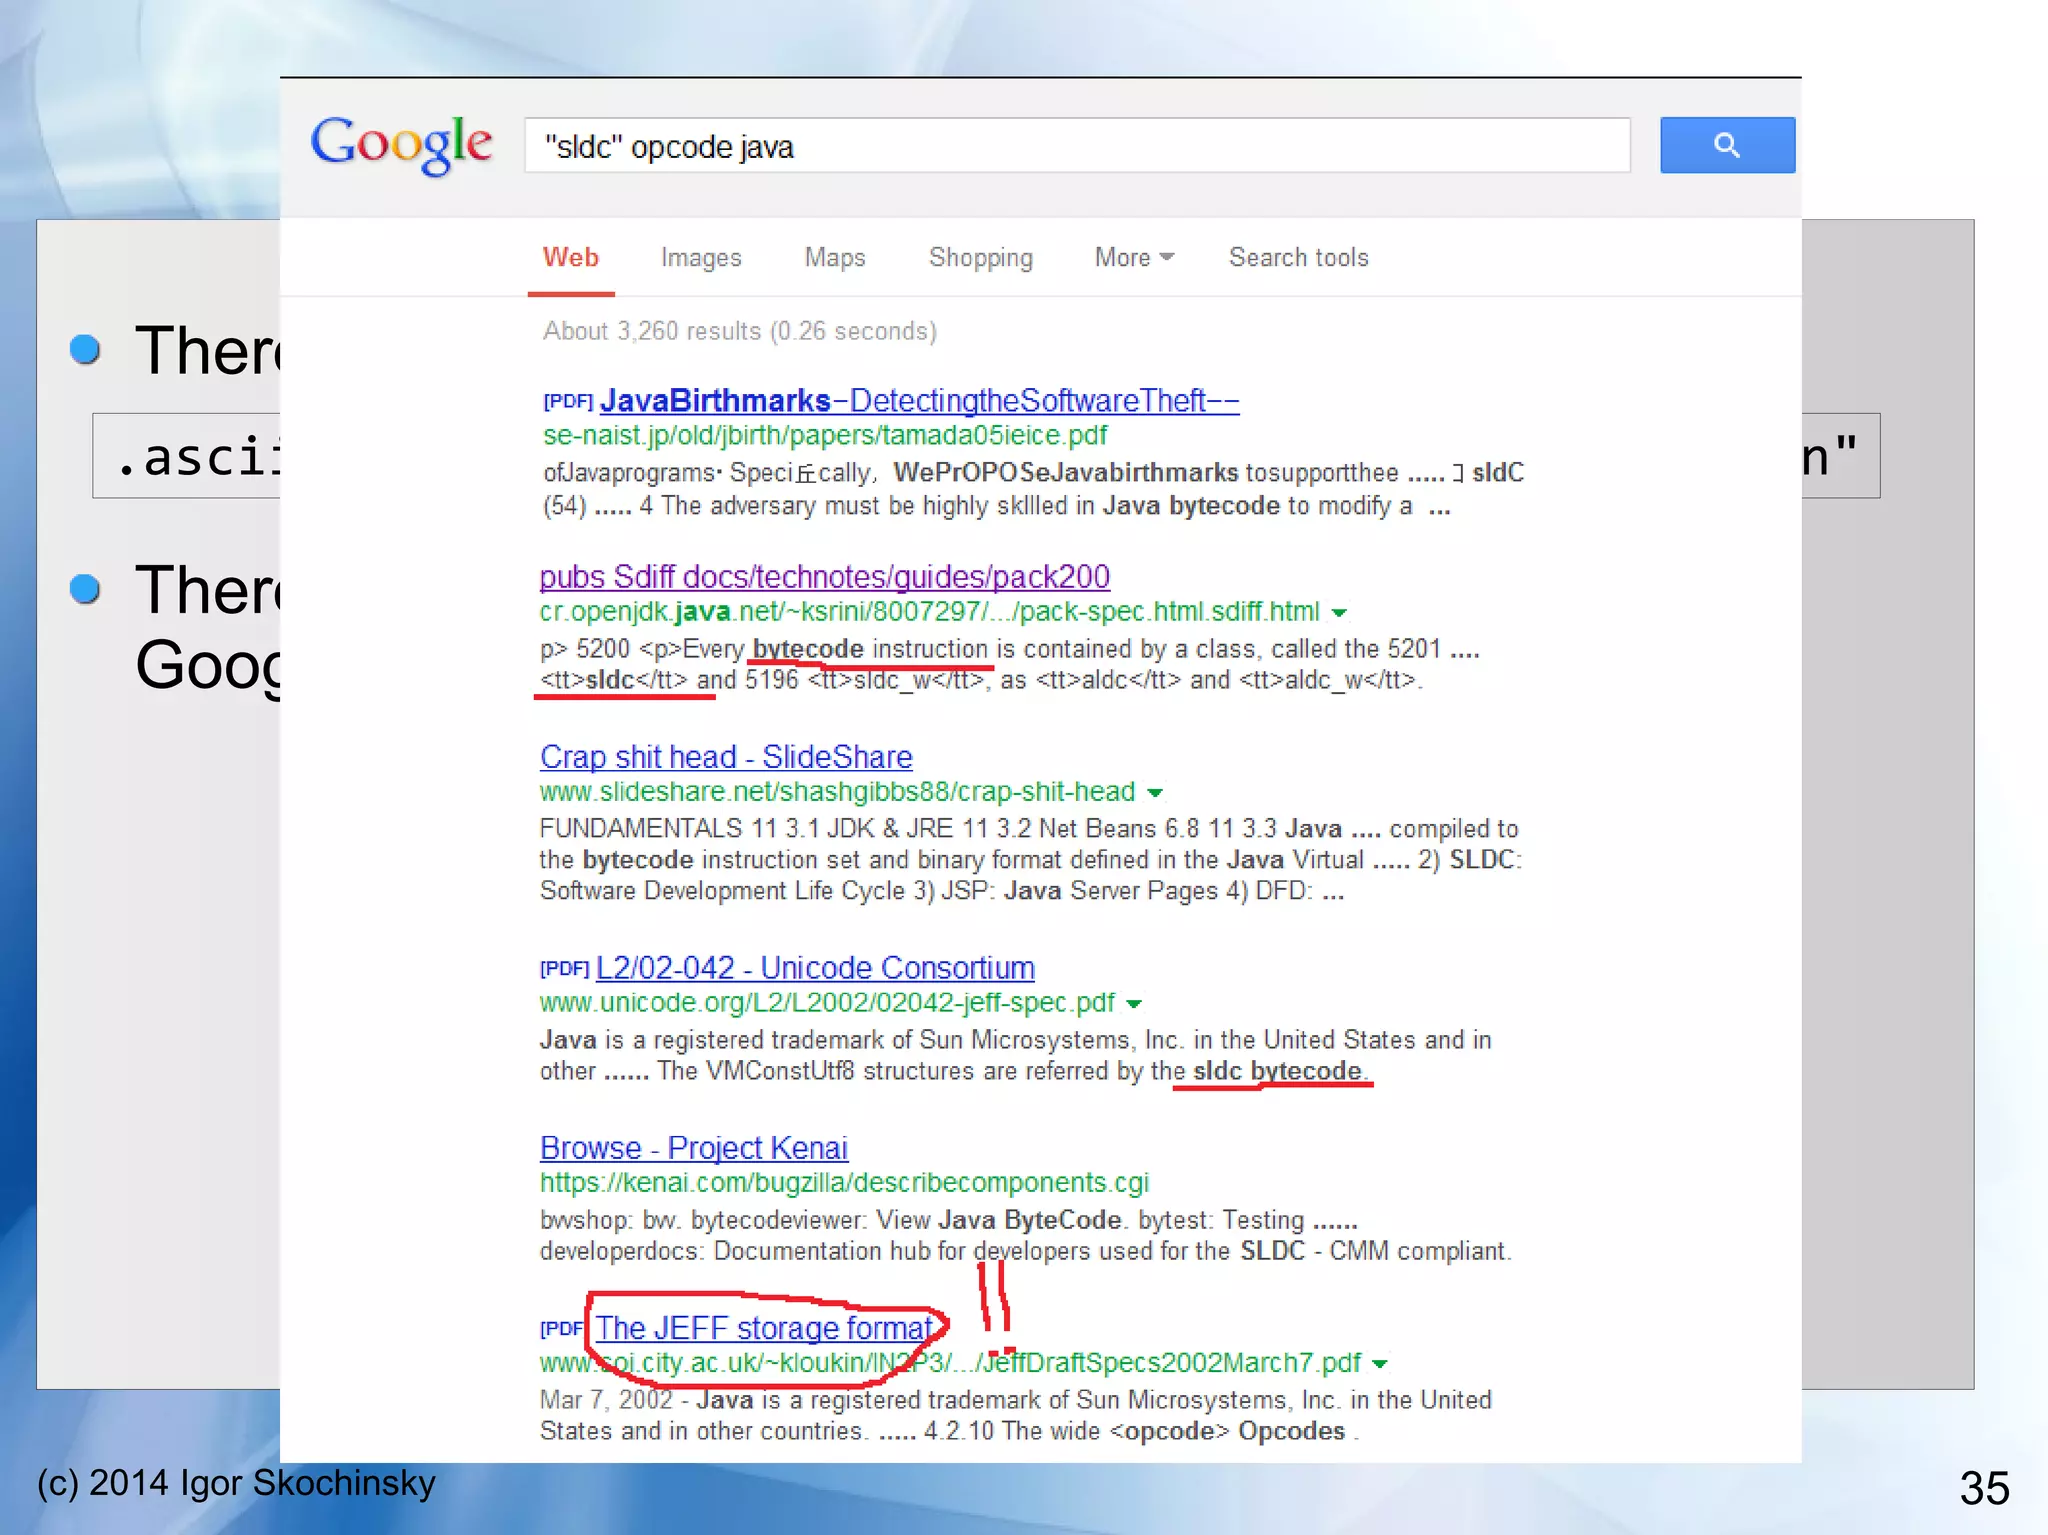Open the pubs Sdiff pack200 result
Image resolution: width=2048 pixels, height=1535 pixels.
tap(824, 577)
